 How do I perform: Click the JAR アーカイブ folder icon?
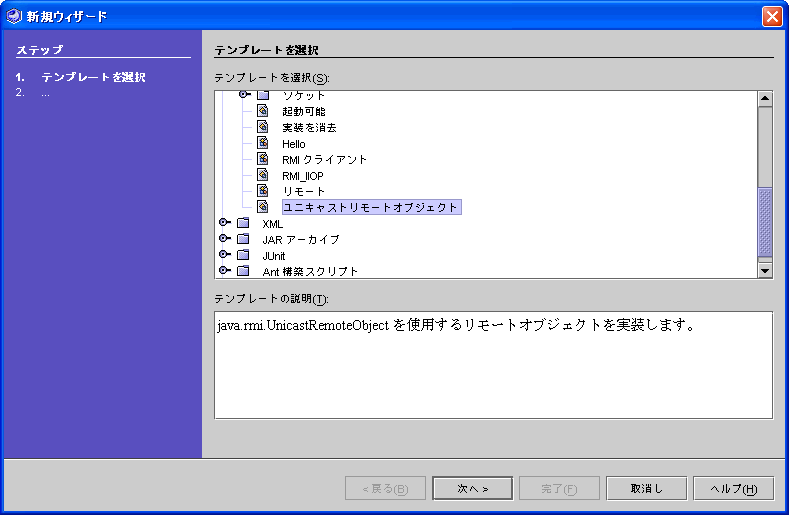[x=243, y=239]
